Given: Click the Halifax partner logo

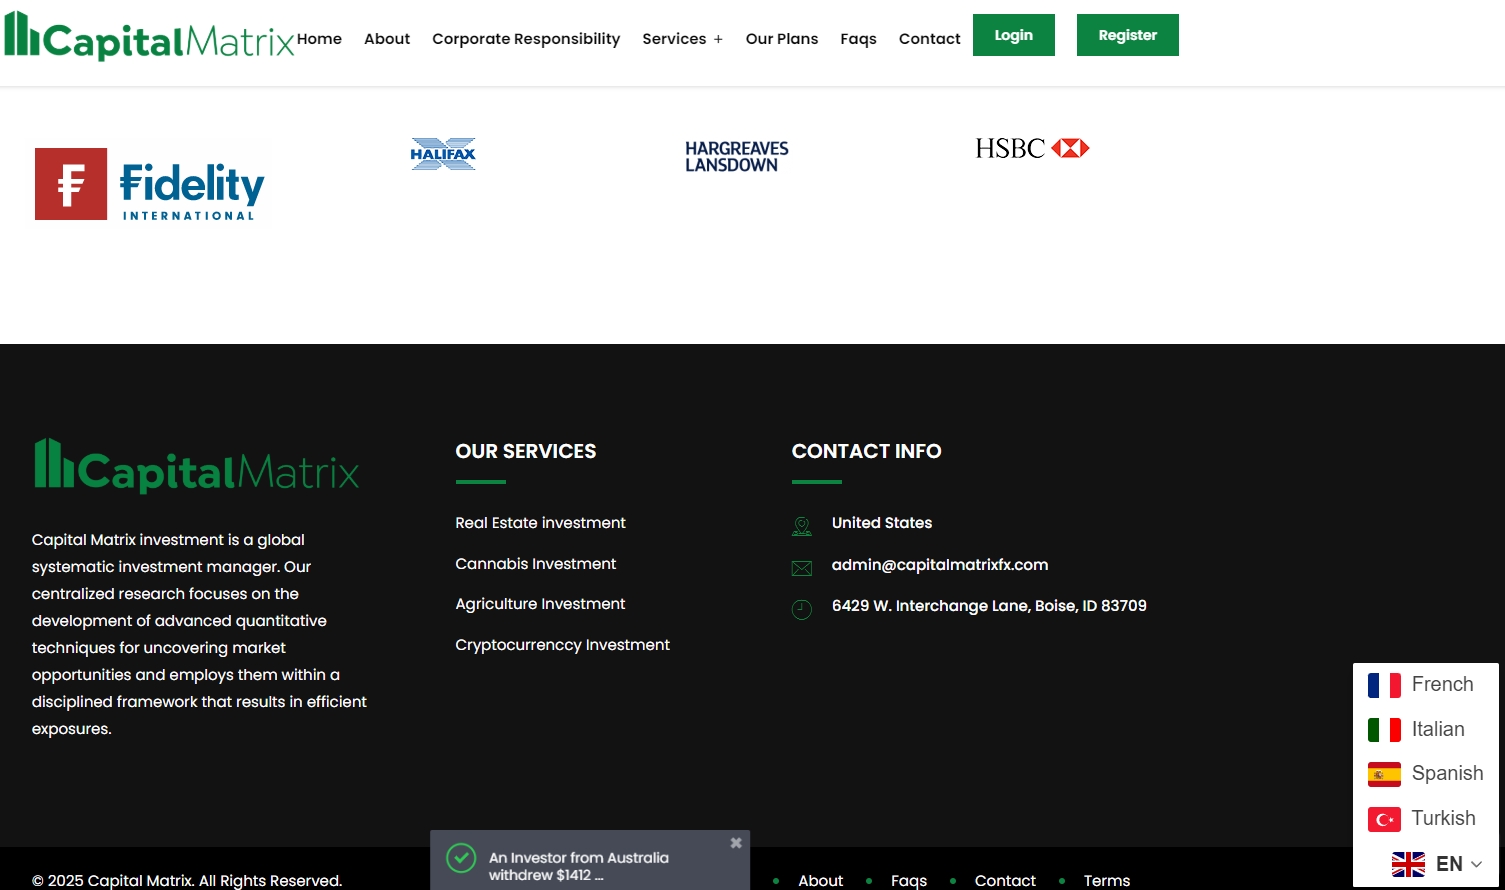Looking at the screenshot, I should 443,154.
